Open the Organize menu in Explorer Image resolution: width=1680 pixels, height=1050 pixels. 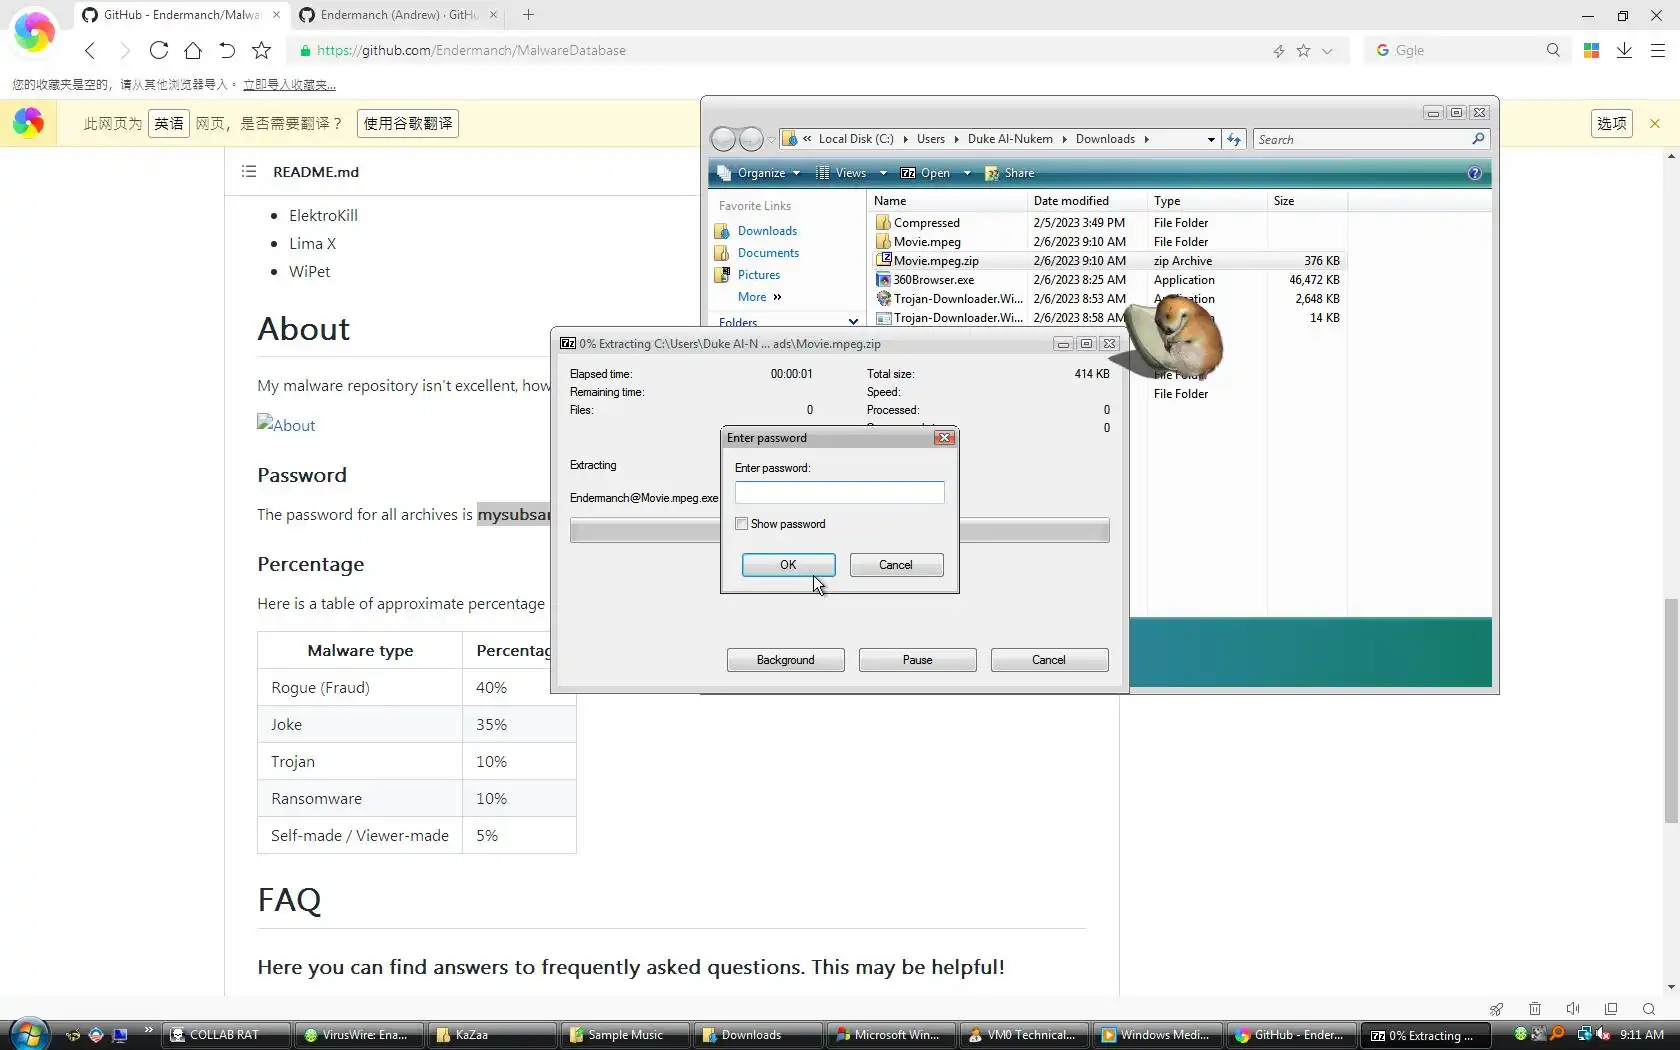point(760,173)
